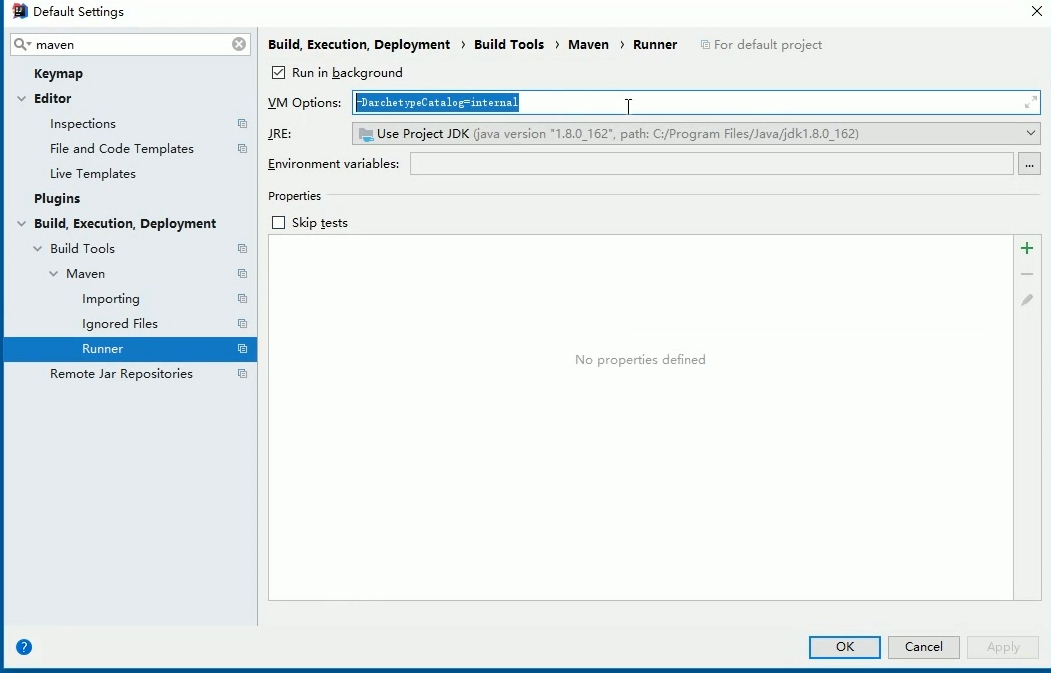The width and height of the screenshot is (1051, 673).
Task: Remove selected property minus icon
Action: [1027, 274]
